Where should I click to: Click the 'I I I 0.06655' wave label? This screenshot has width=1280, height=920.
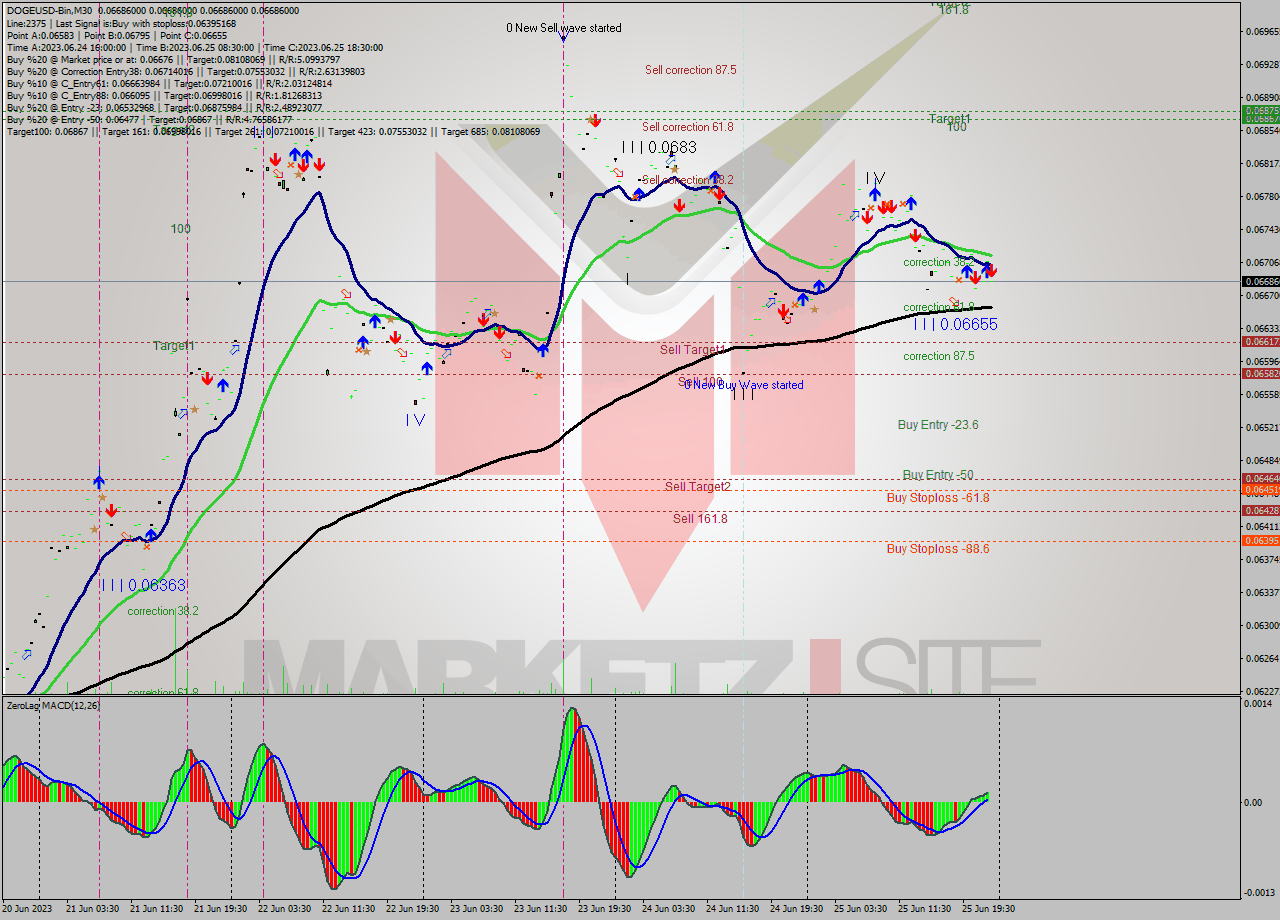coord(956,324)
